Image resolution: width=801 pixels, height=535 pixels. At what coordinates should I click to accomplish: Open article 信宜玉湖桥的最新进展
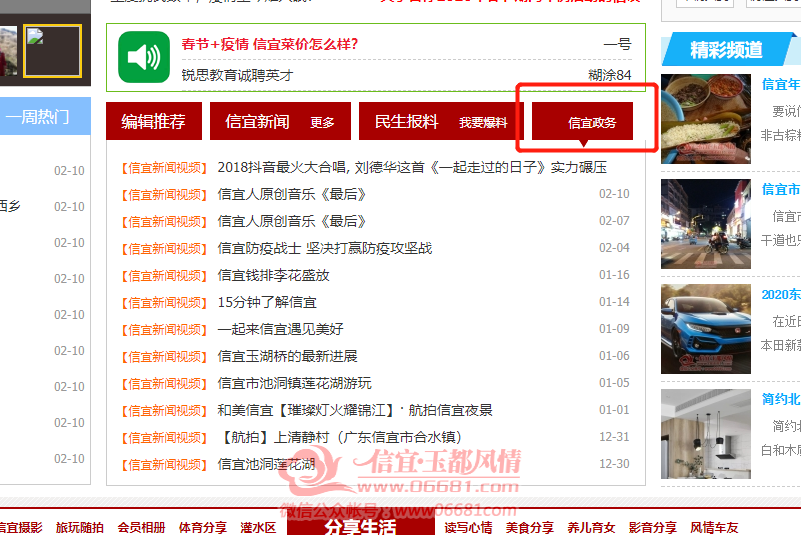[288, 357]
